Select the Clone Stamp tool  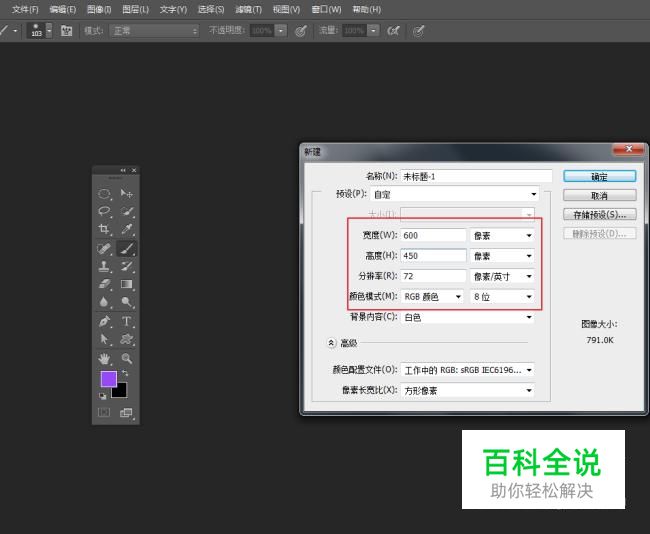tap(104, 266)
